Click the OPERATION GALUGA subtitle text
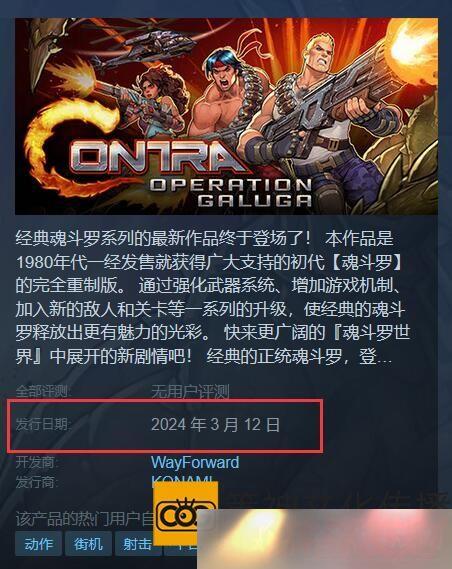The image size is (452, 569). pos(231,192)
